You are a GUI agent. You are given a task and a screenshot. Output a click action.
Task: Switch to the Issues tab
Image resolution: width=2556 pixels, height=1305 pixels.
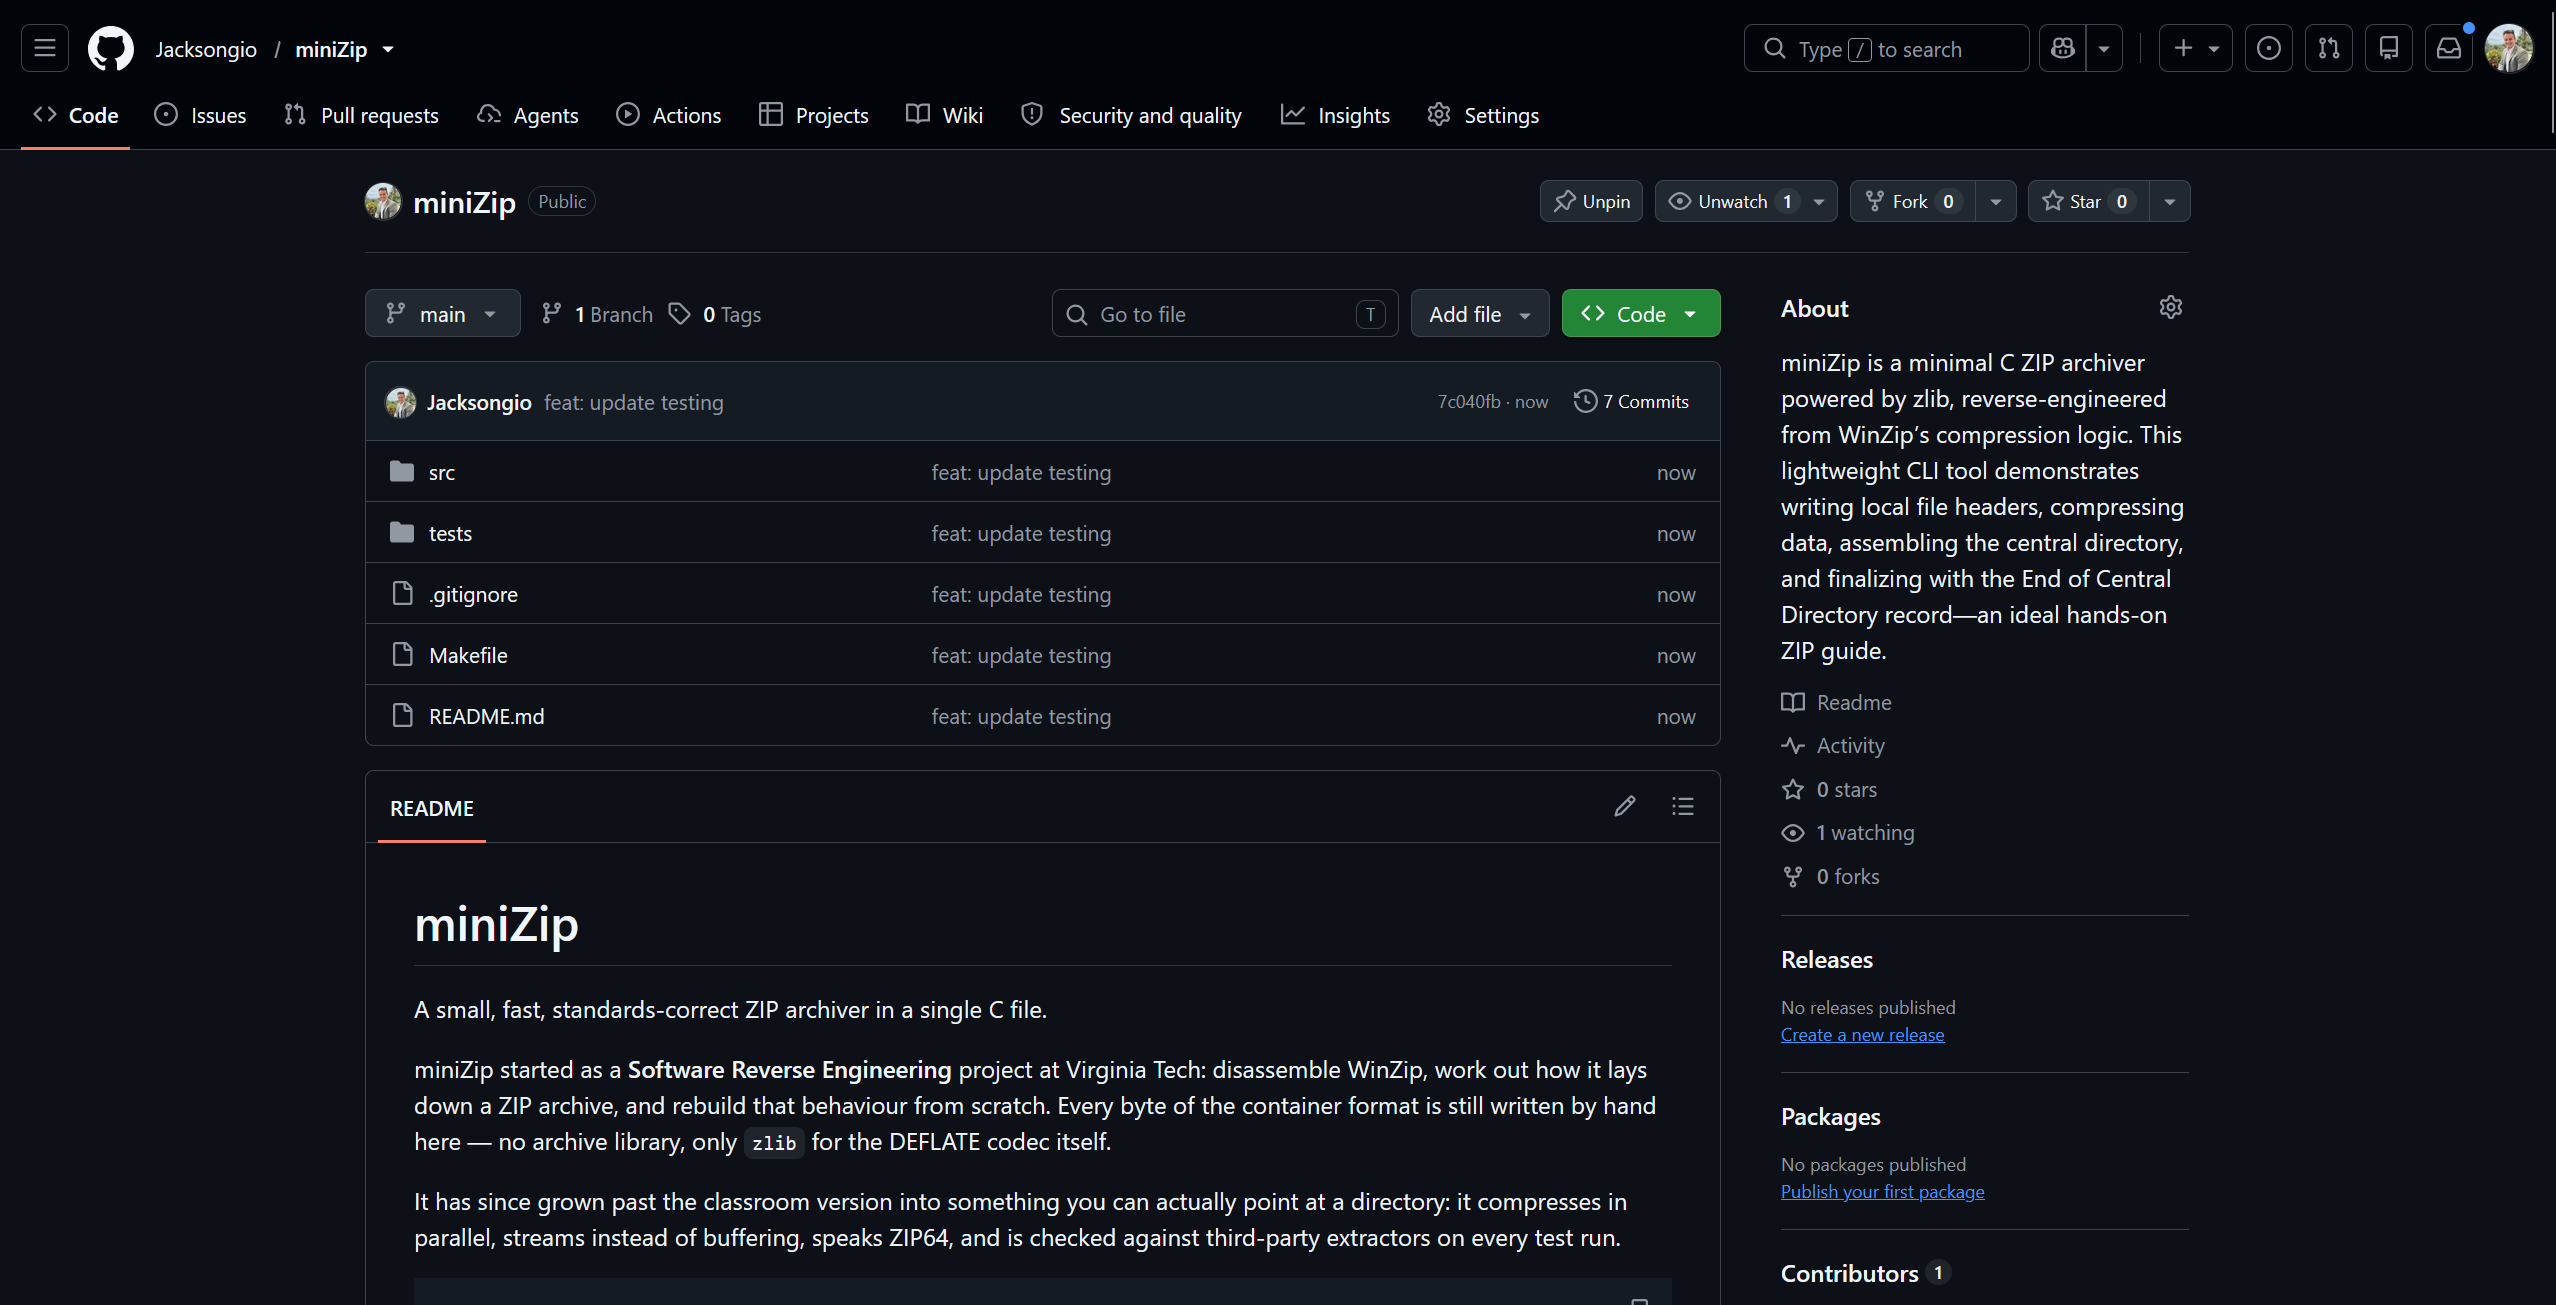point(200,115)
